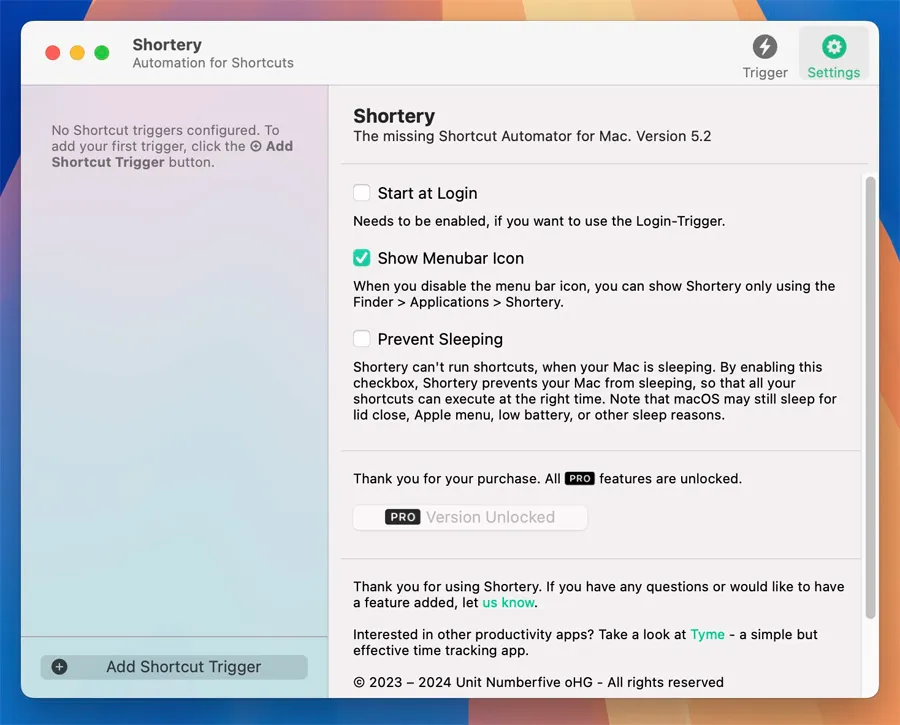This screenshot has height=725, width=900.
Task: Click the Settings gear icon
Action: coord(833,46)
